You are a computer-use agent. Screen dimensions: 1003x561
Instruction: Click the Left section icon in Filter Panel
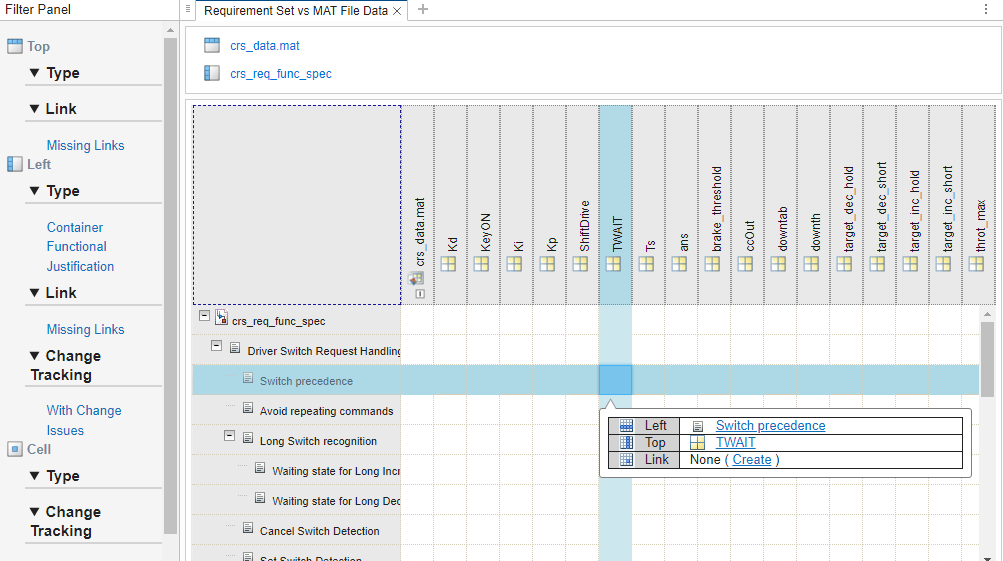[15, 164]
